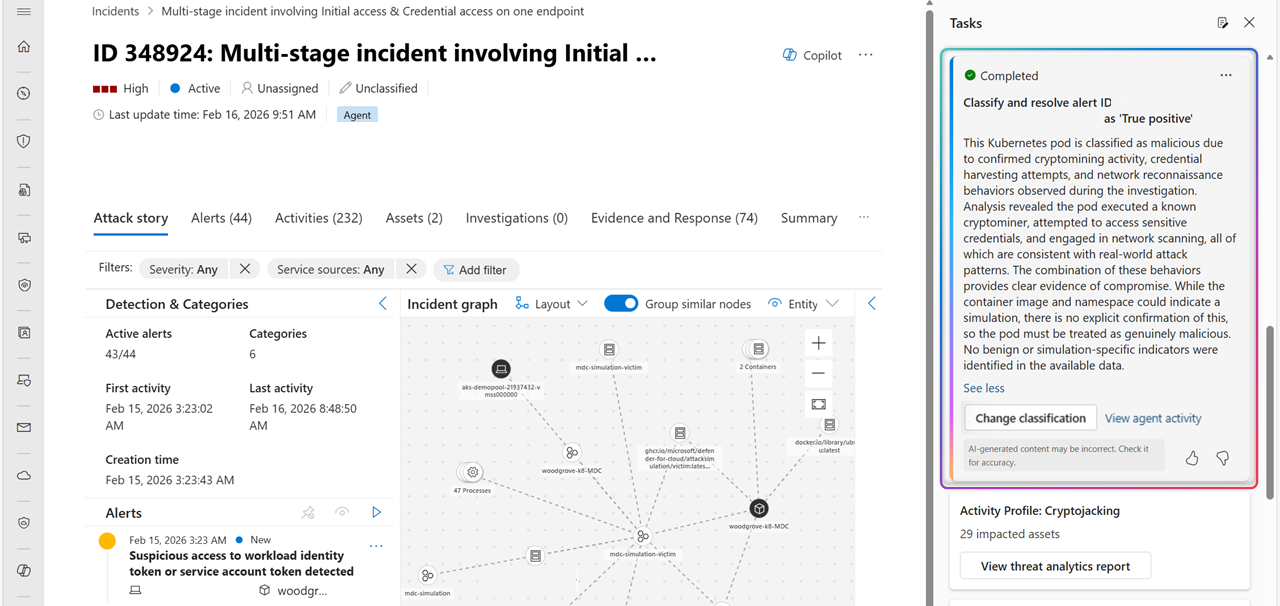Open the compass-style sidebar icon below Home
Image resolution: width=1280 pixels, height=606 pixels.
(x=24, y=93)
